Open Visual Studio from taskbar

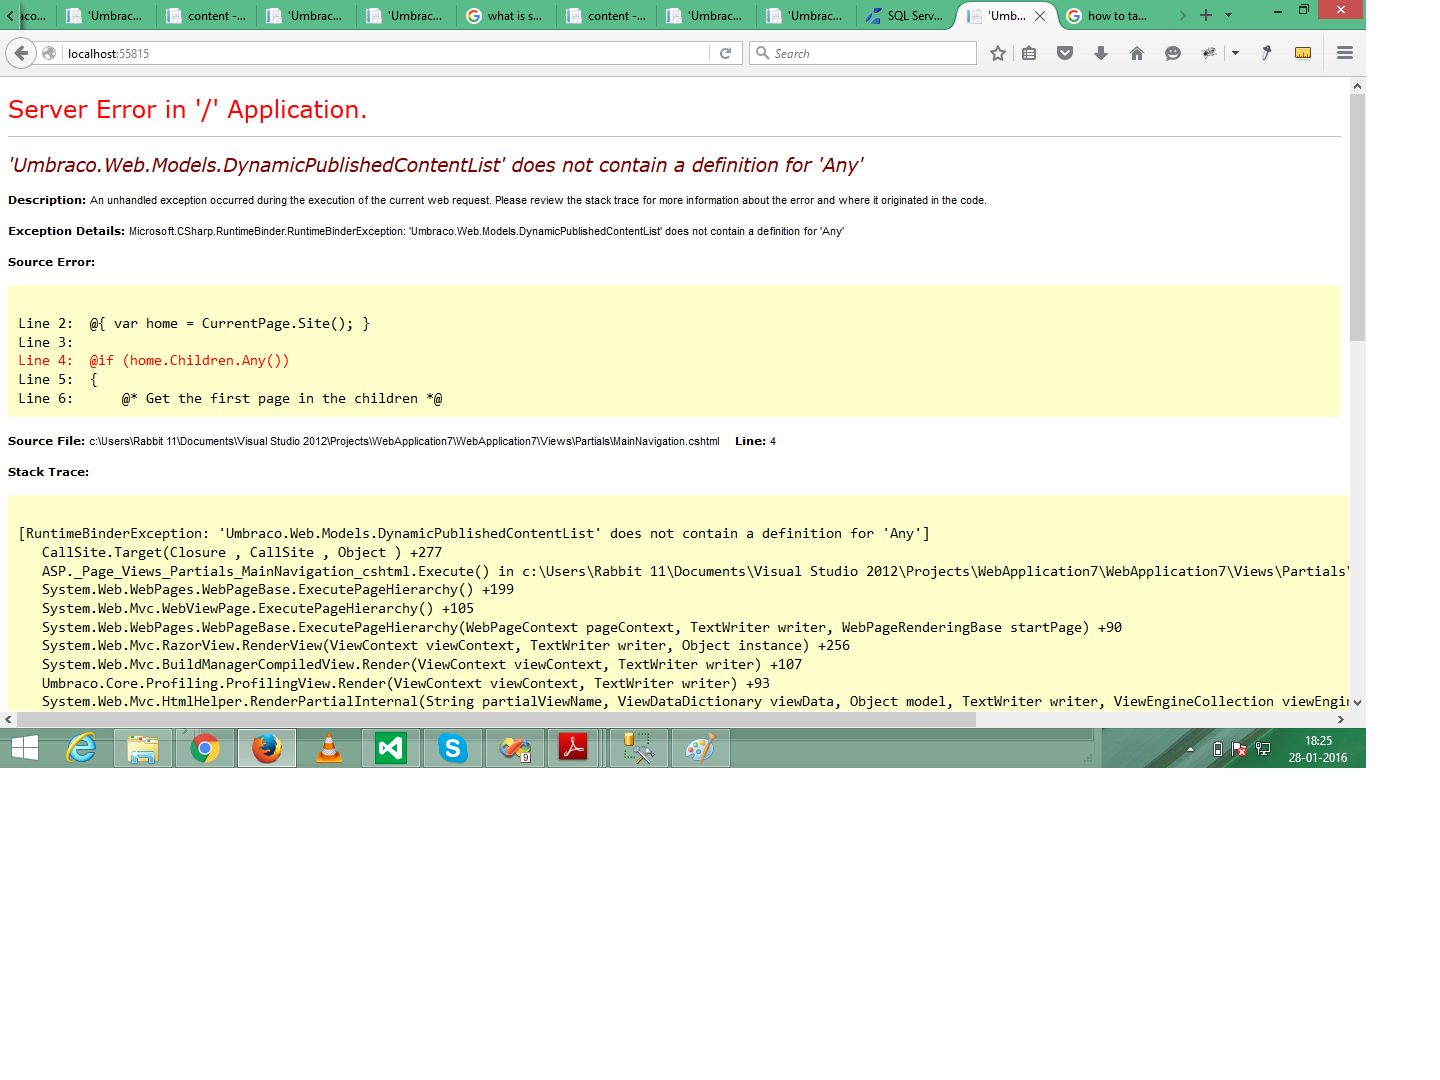[x=391, y=748]
